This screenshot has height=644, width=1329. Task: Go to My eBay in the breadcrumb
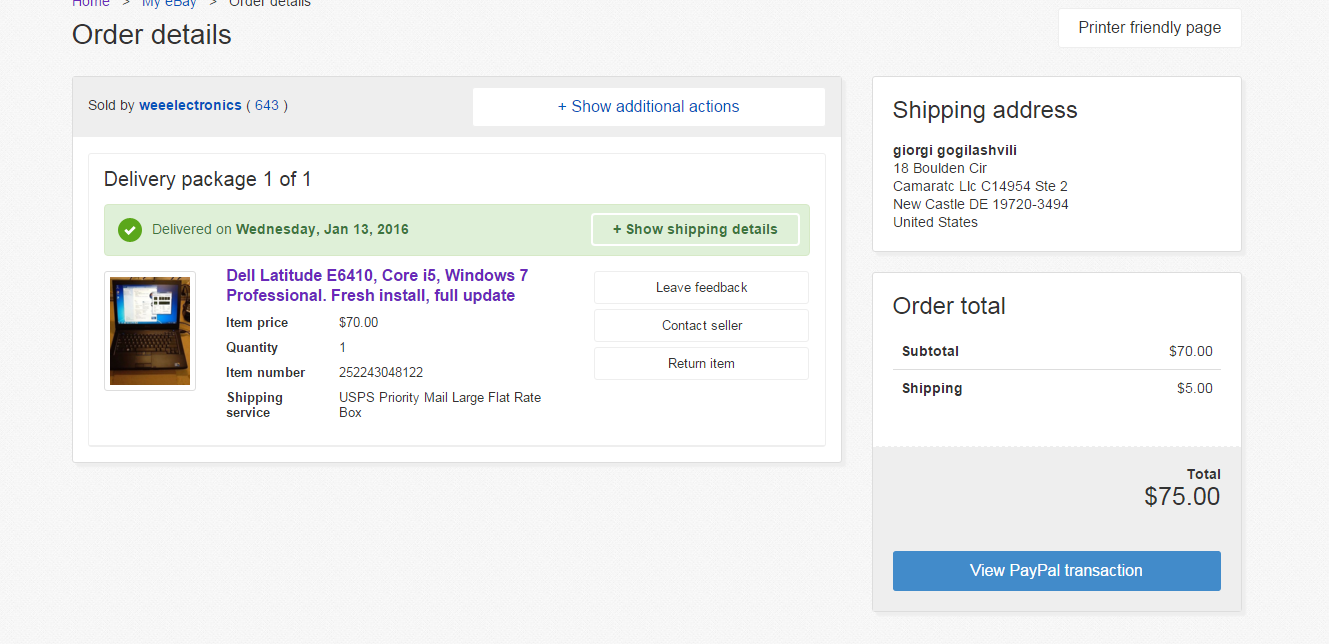click(x=169, y=3)
